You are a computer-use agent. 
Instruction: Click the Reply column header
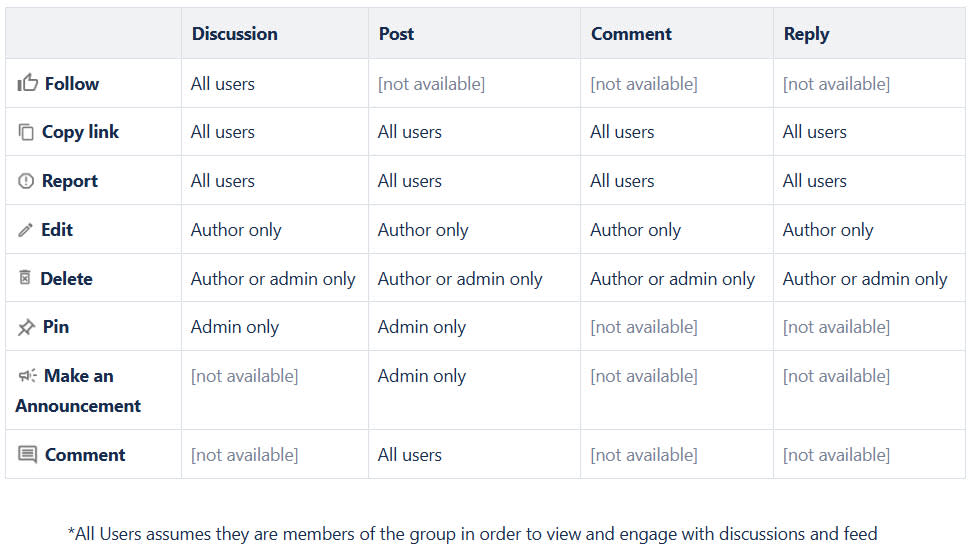click(806, 34)
